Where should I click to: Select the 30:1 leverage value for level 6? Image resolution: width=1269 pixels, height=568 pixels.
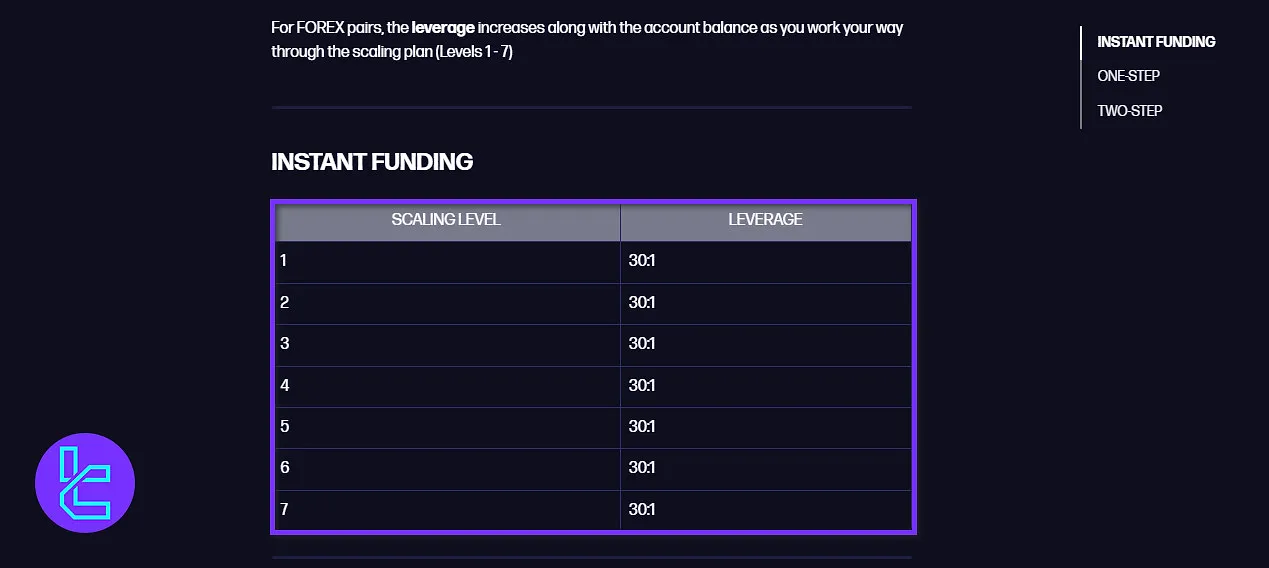point(642,468)
